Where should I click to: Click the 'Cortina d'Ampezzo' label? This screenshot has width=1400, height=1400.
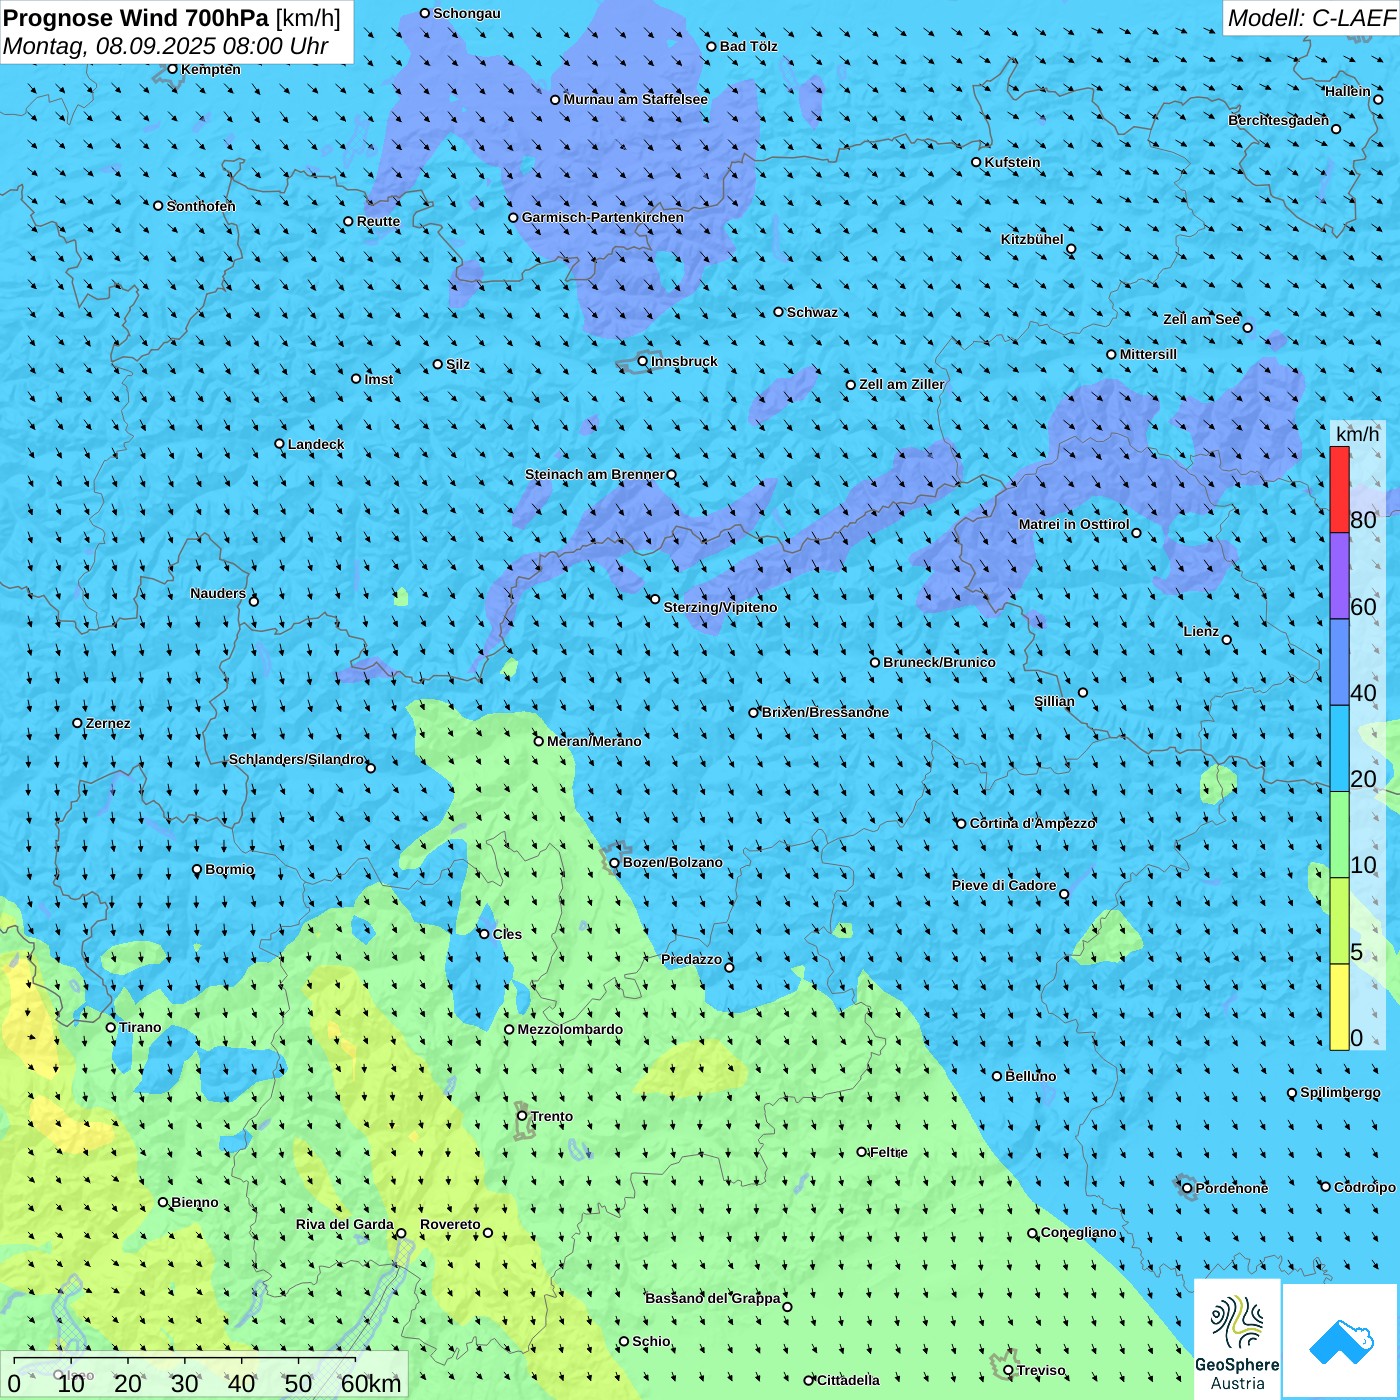[1033, 823]
